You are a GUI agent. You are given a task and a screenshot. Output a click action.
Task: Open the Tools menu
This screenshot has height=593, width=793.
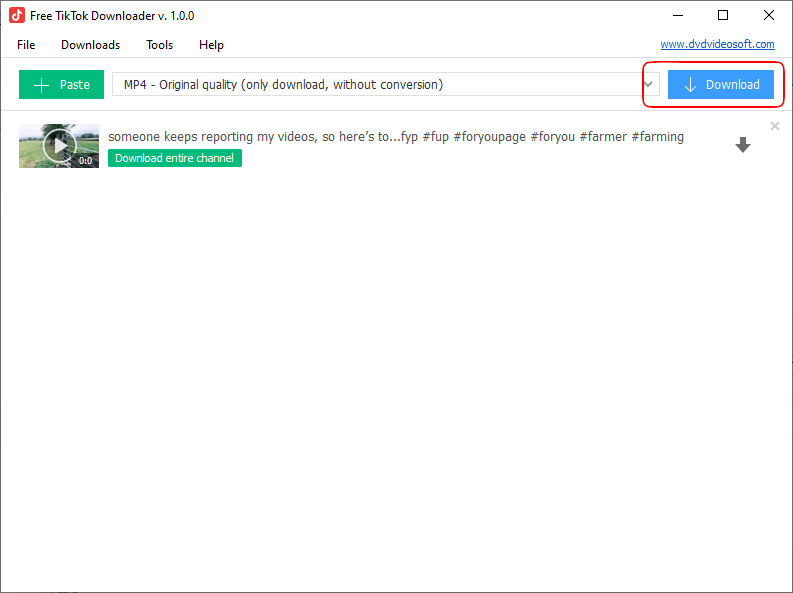pyautogui.click(x=159, y=45)
